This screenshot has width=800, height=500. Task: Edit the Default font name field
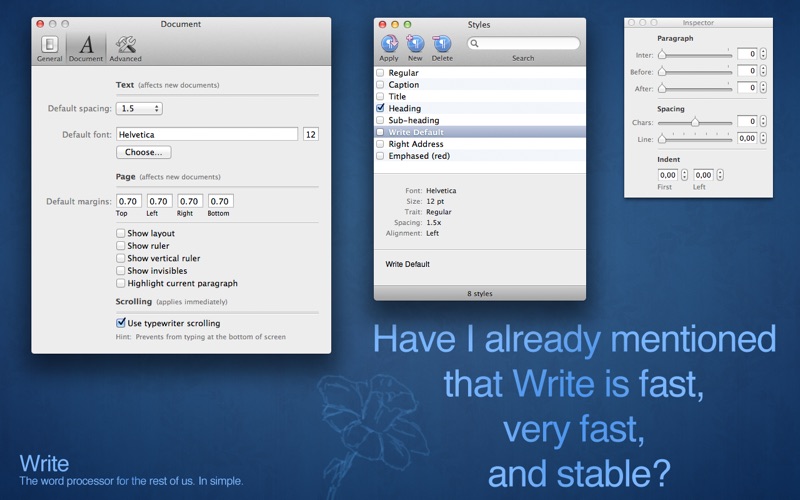pos(207,134)
